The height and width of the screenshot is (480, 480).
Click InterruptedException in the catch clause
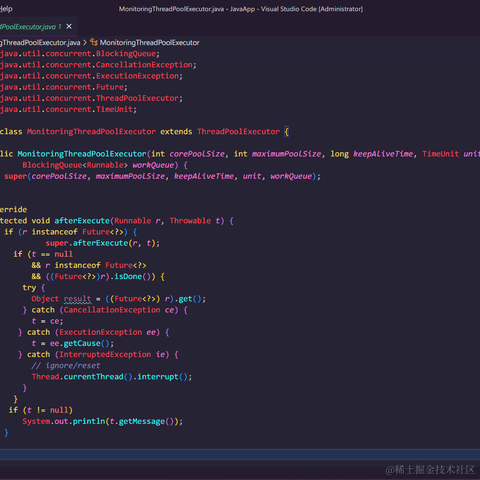(x=105, y=355)
